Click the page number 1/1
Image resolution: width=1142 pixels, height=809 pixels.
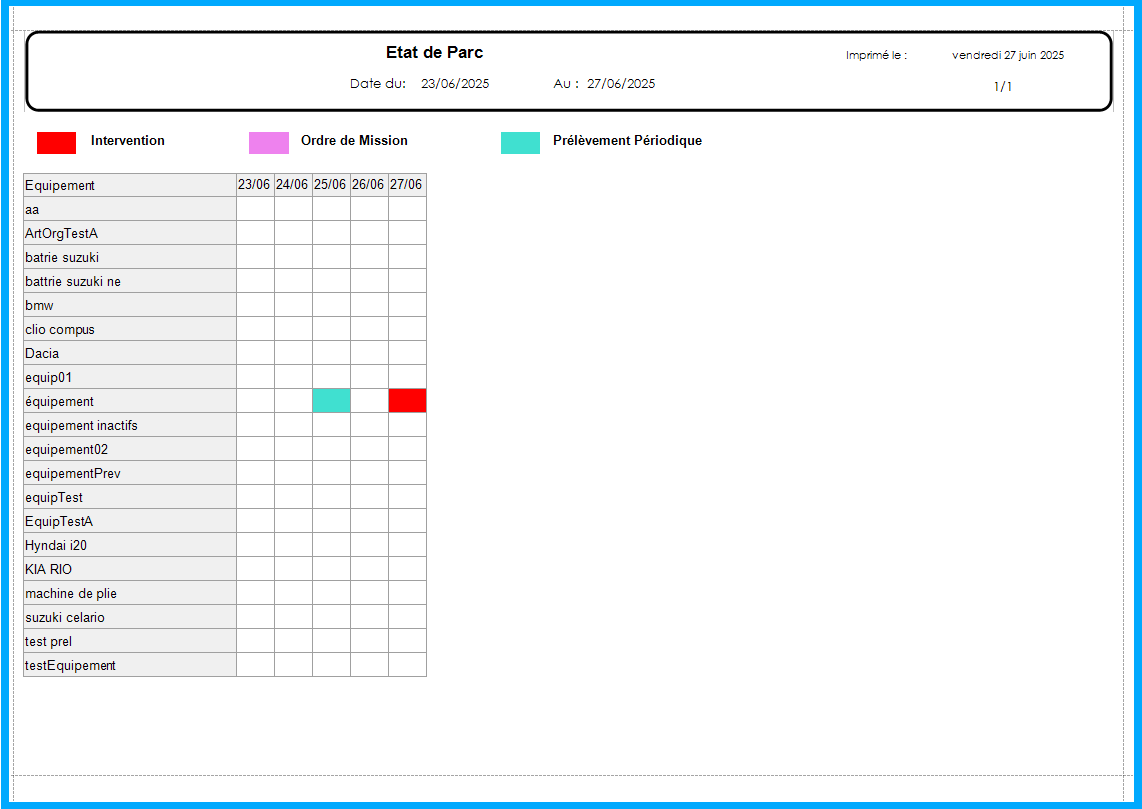1002,87
